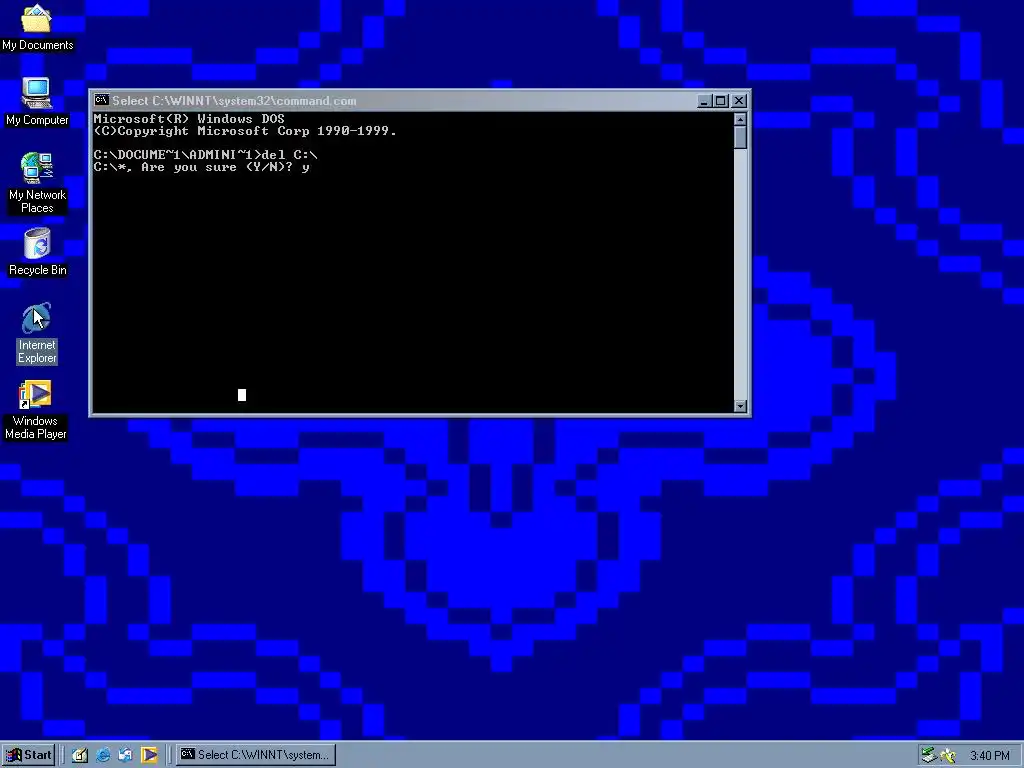1024x768 pixels.
Task: Close the command.com window
Action: (739, 101)
